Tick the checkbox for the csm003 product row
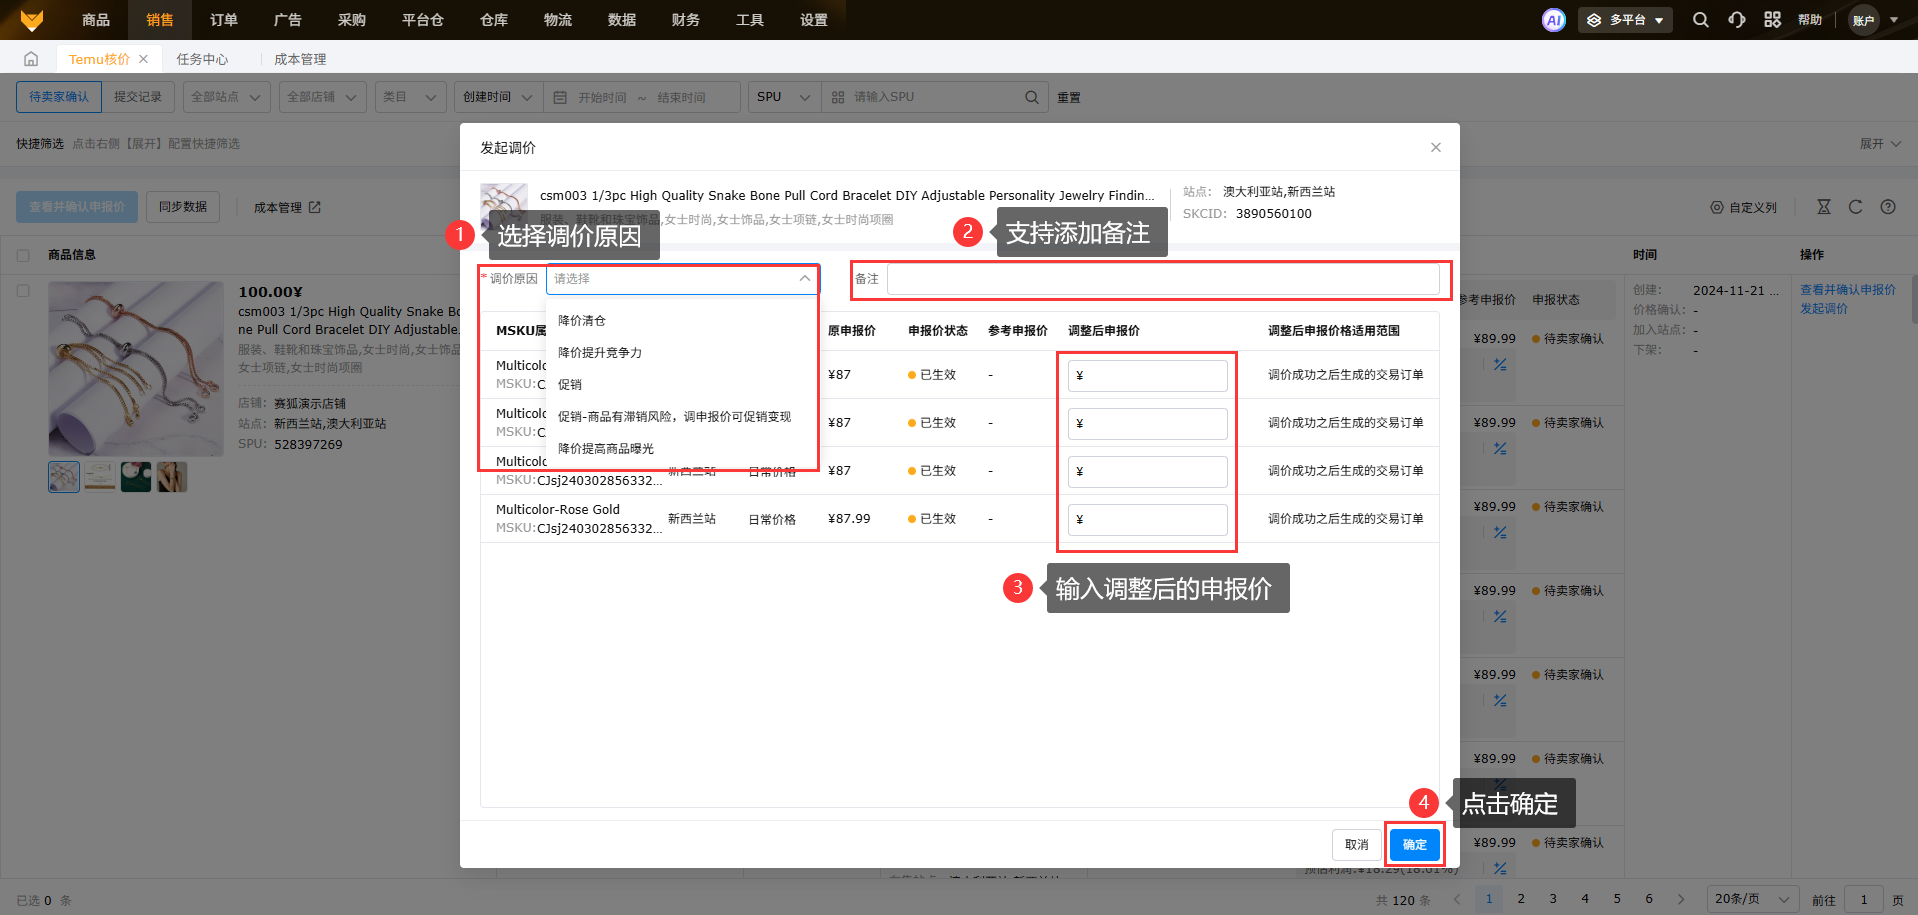The image size is (1918, 915). [x=23, y=291]
